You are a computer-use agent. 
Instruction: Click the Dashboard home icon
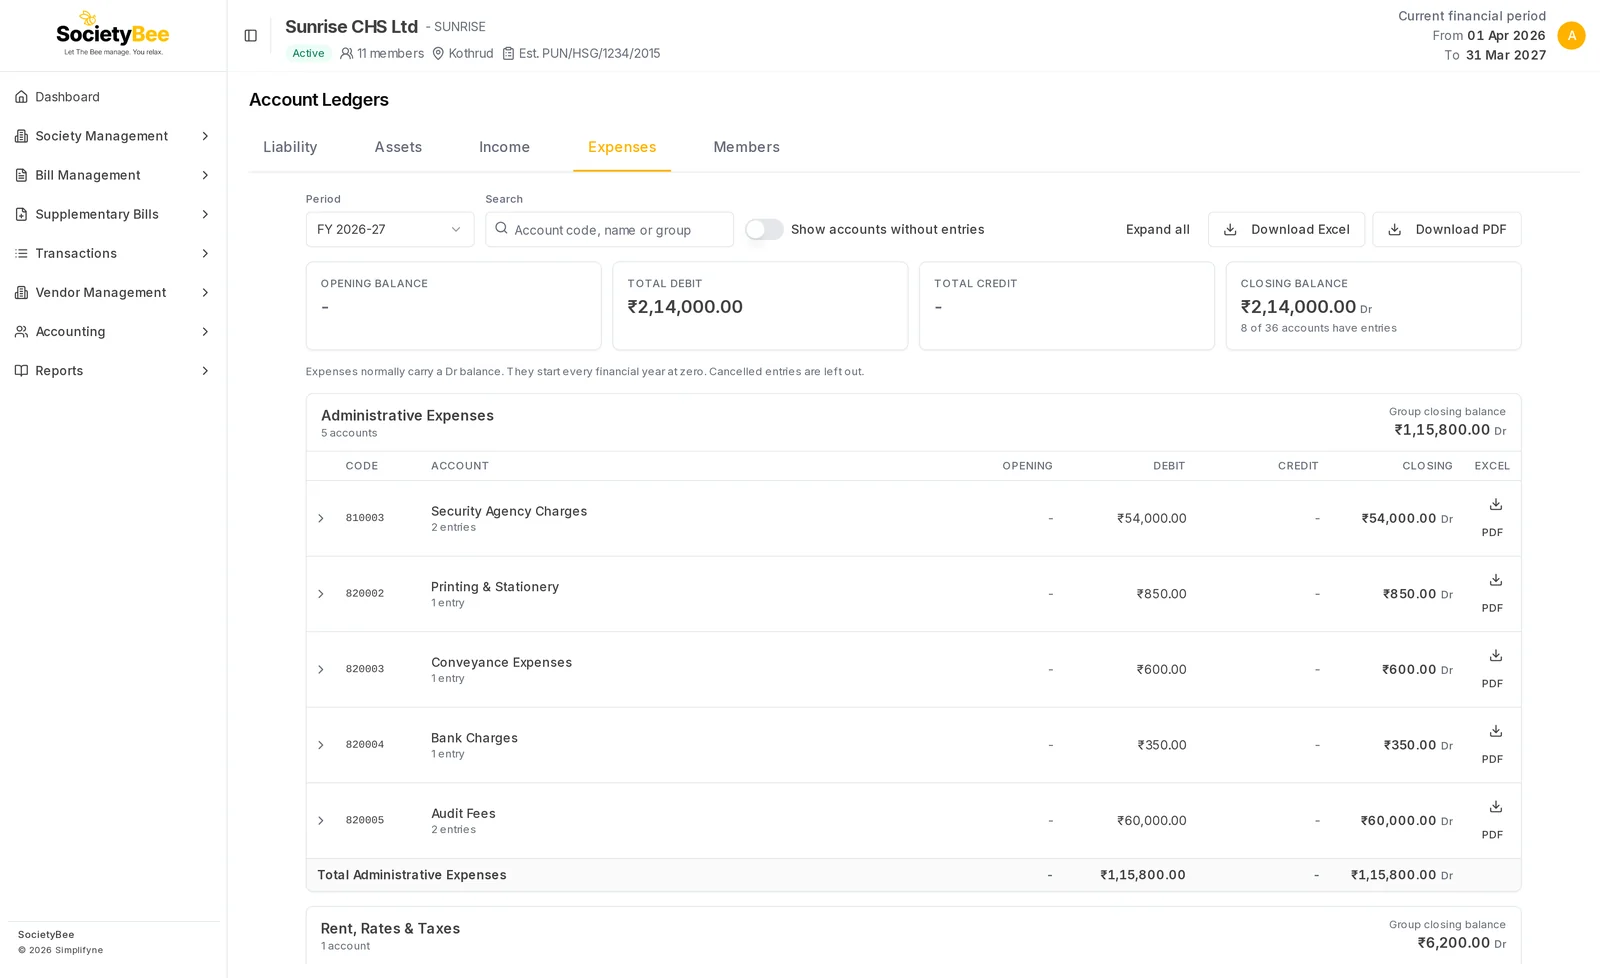coord(21,97)
